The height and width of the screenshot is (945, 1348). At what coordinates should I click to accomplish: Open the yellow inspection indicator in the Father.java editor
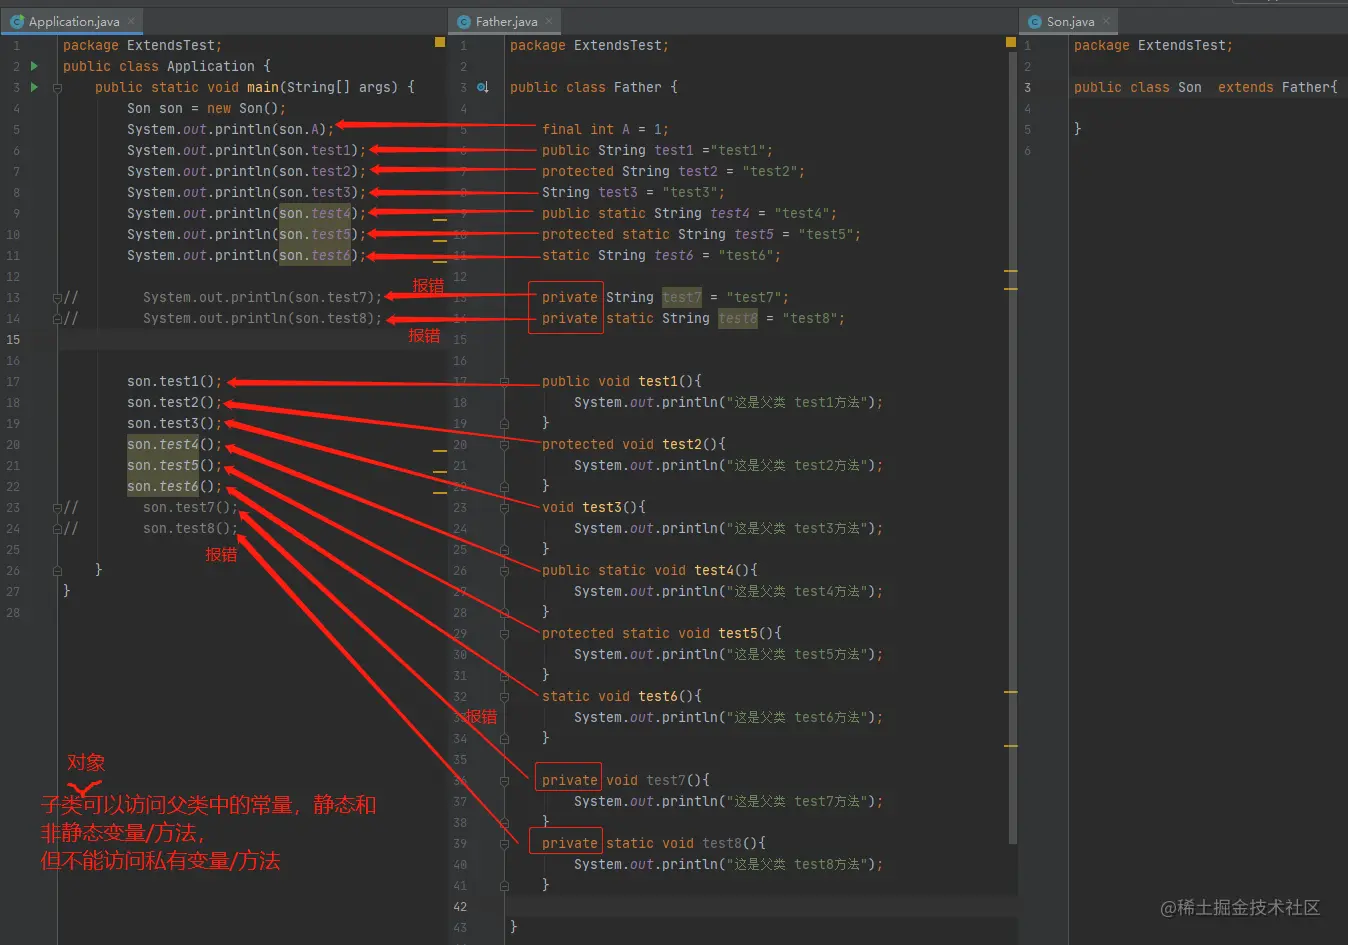click(x=1011, y=42)
